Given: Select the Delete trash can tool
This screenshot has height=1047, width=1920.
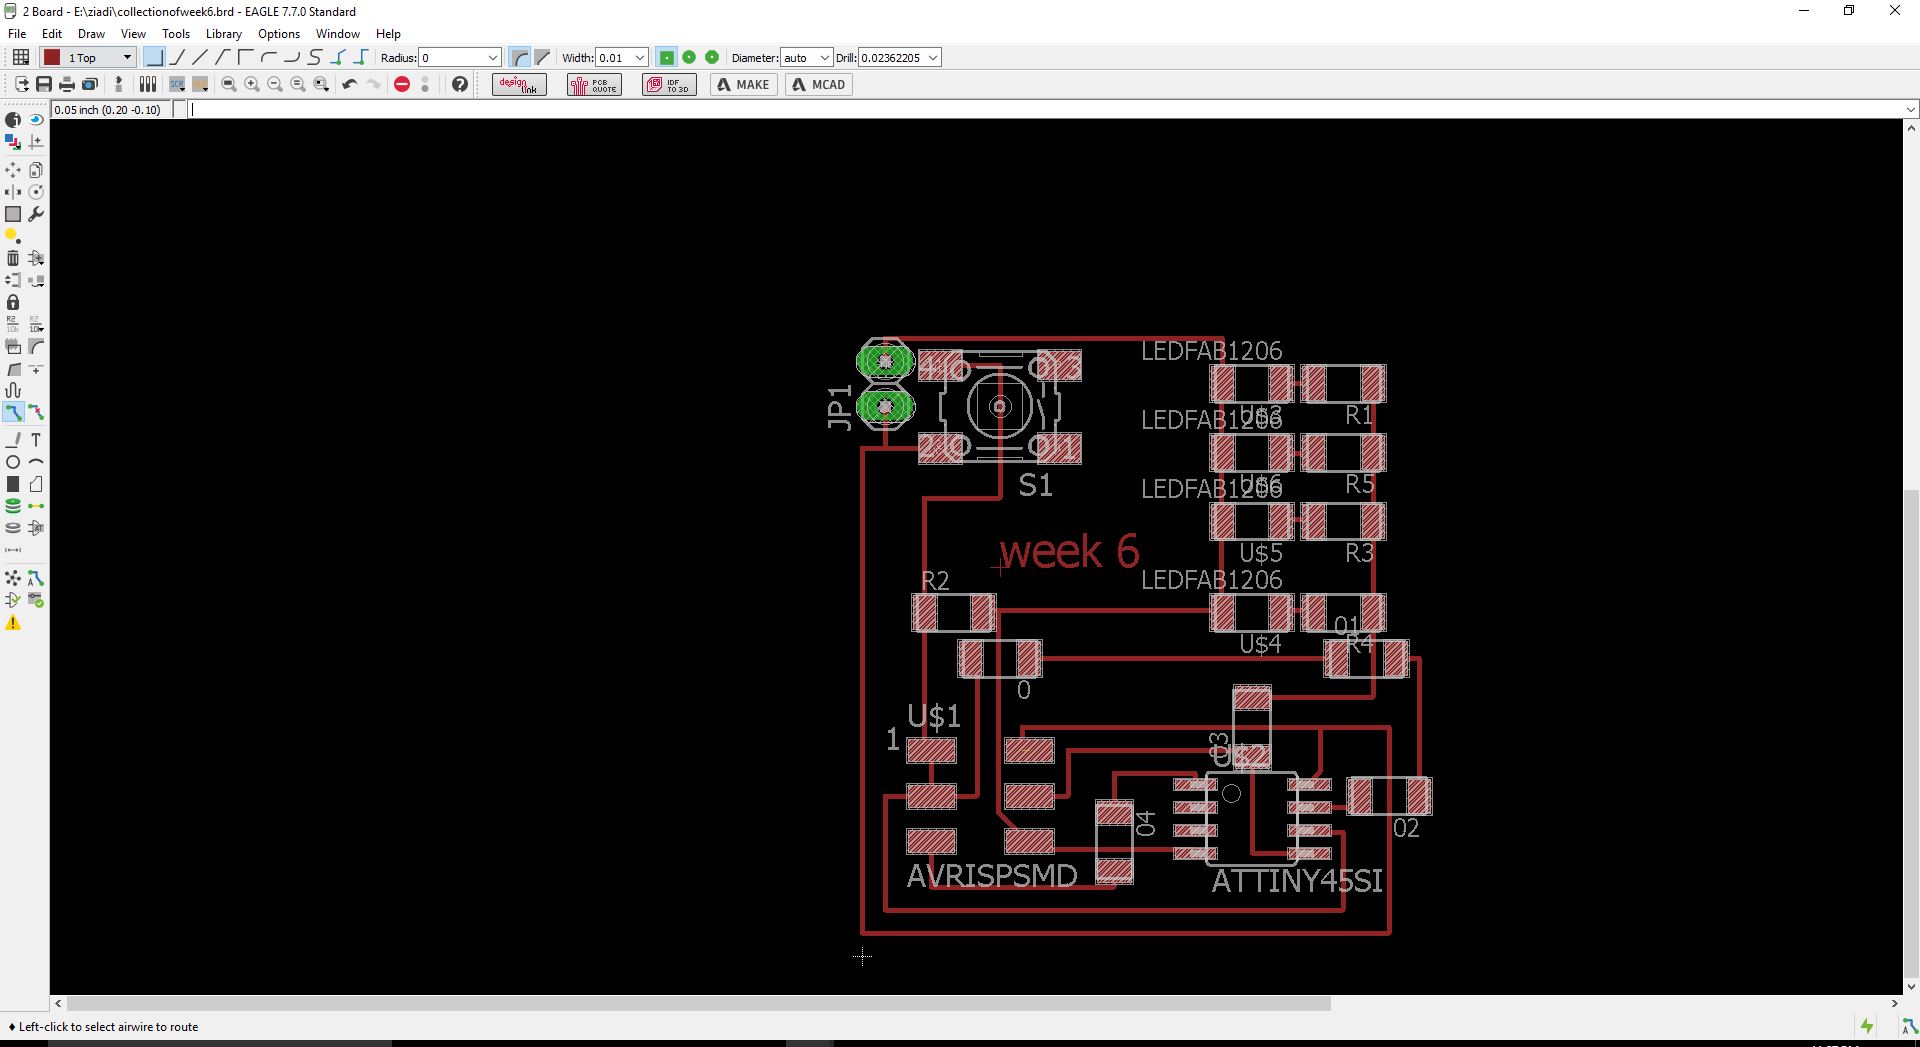Looking at the screenshot, I should pos(13,258).
